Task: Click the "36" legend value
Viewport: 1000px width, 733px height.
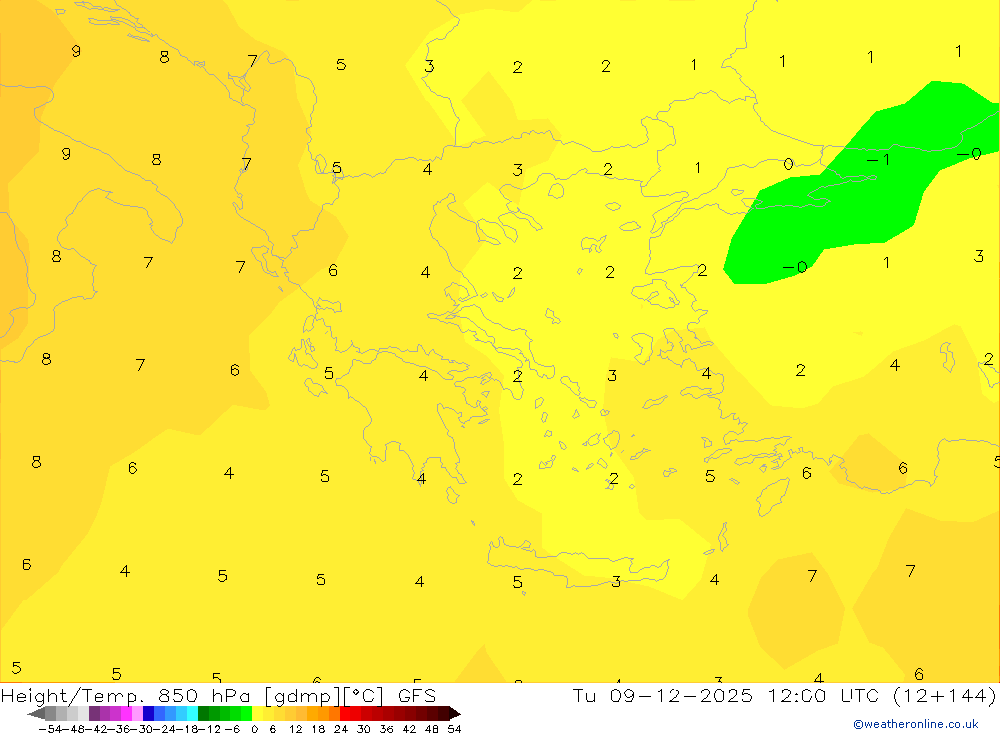Action: (386, 729)
